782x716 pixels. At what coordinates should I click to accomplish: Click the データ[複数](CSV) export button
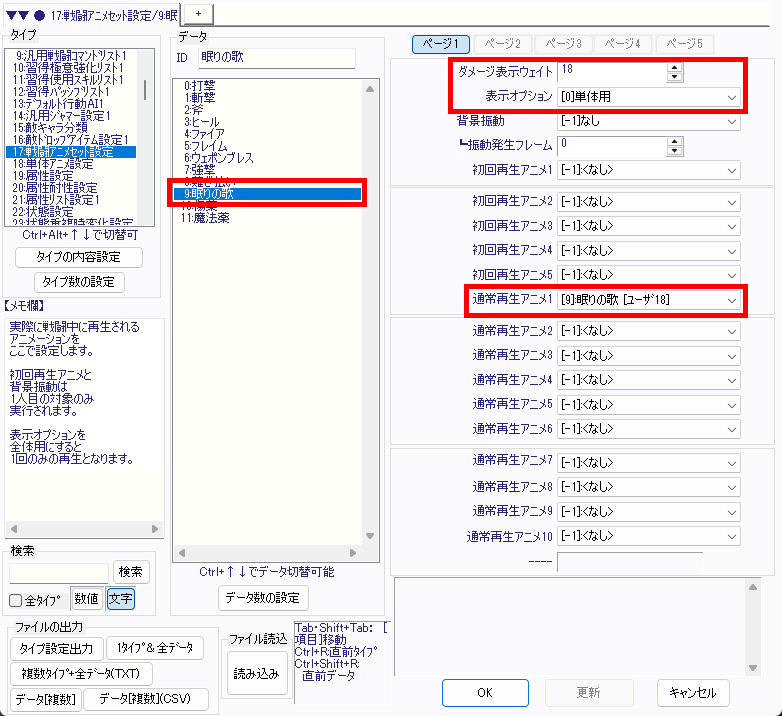[146, 699]
